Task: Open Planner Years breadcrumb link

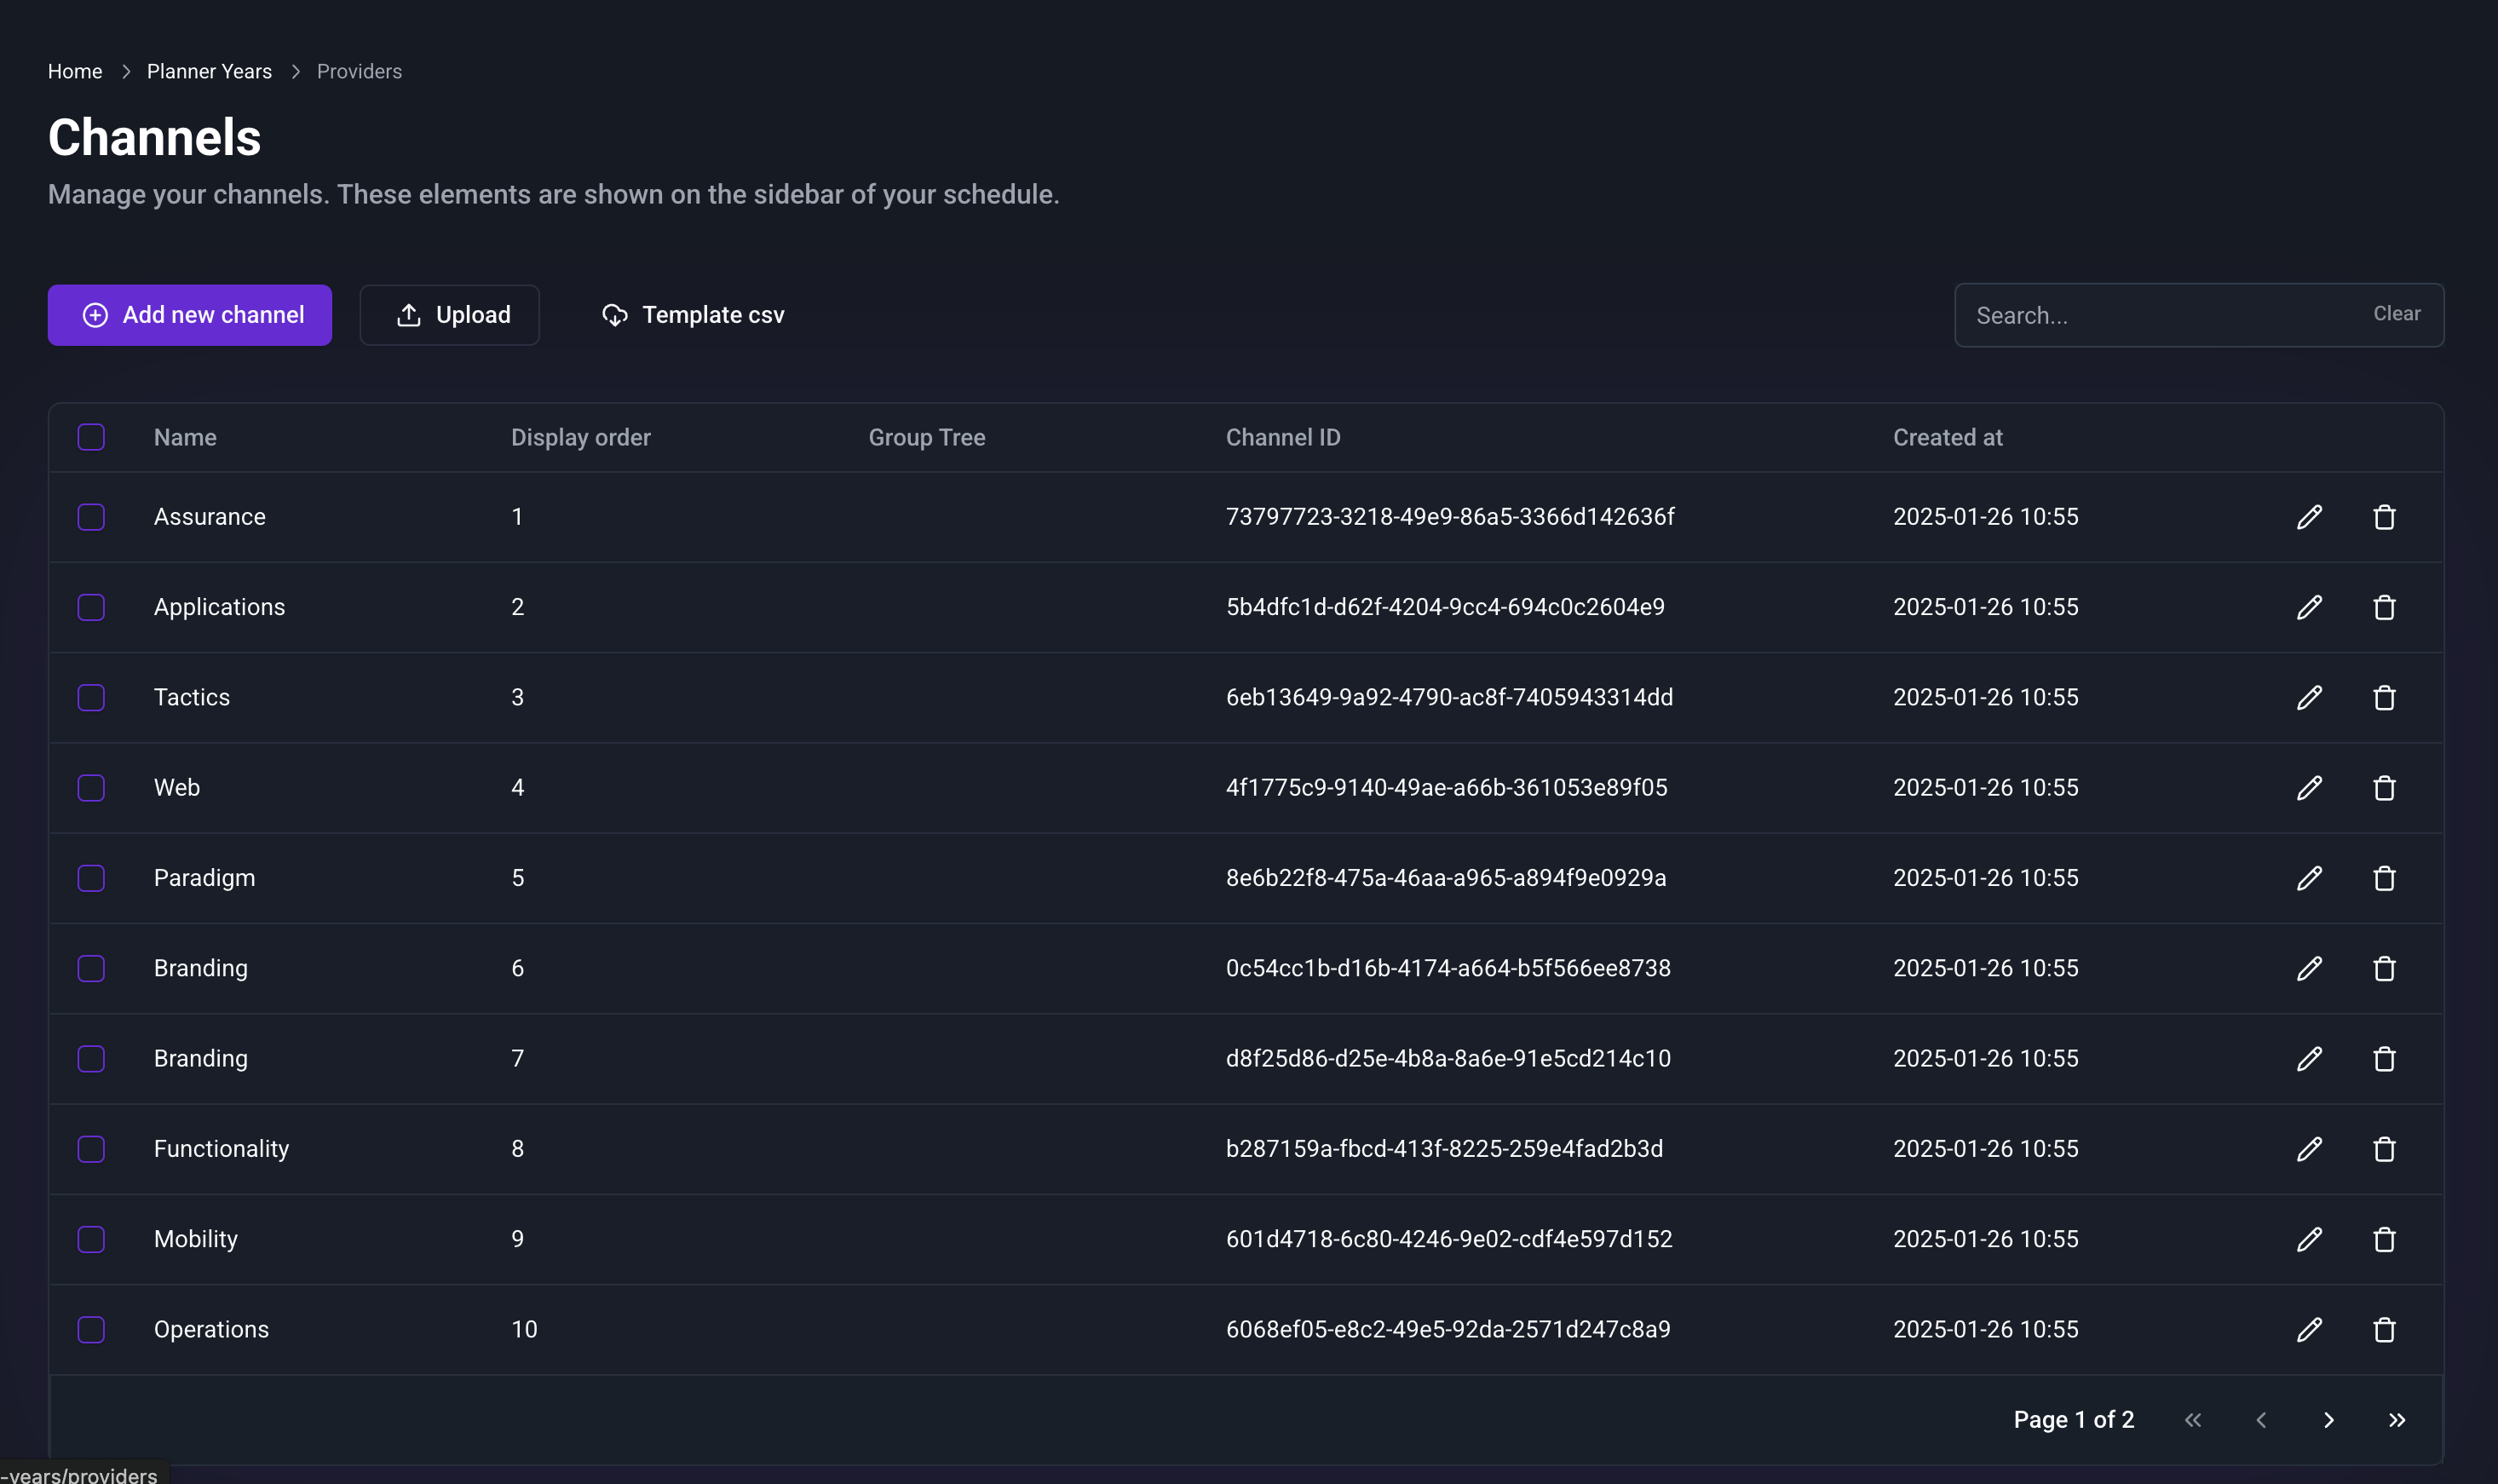Action: point(209,71)
